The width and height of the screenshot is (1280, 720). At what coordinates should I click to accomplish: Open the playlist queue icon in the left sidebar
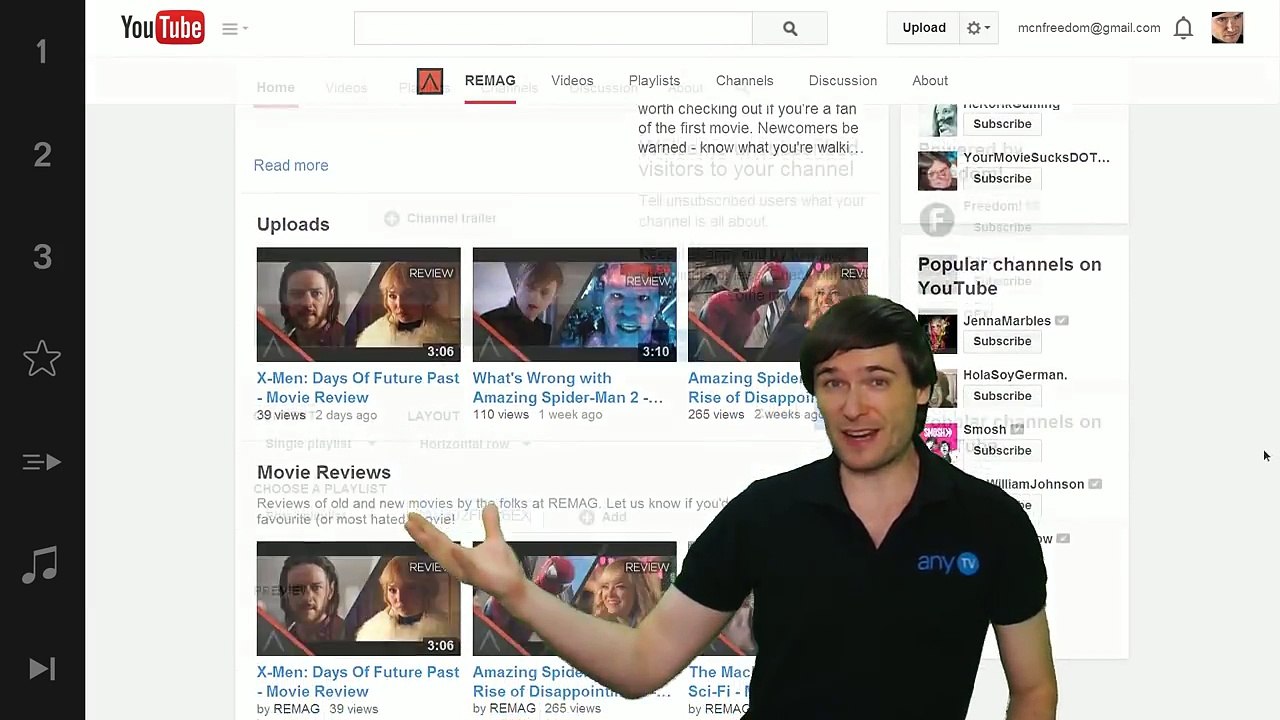click(42, 462)
